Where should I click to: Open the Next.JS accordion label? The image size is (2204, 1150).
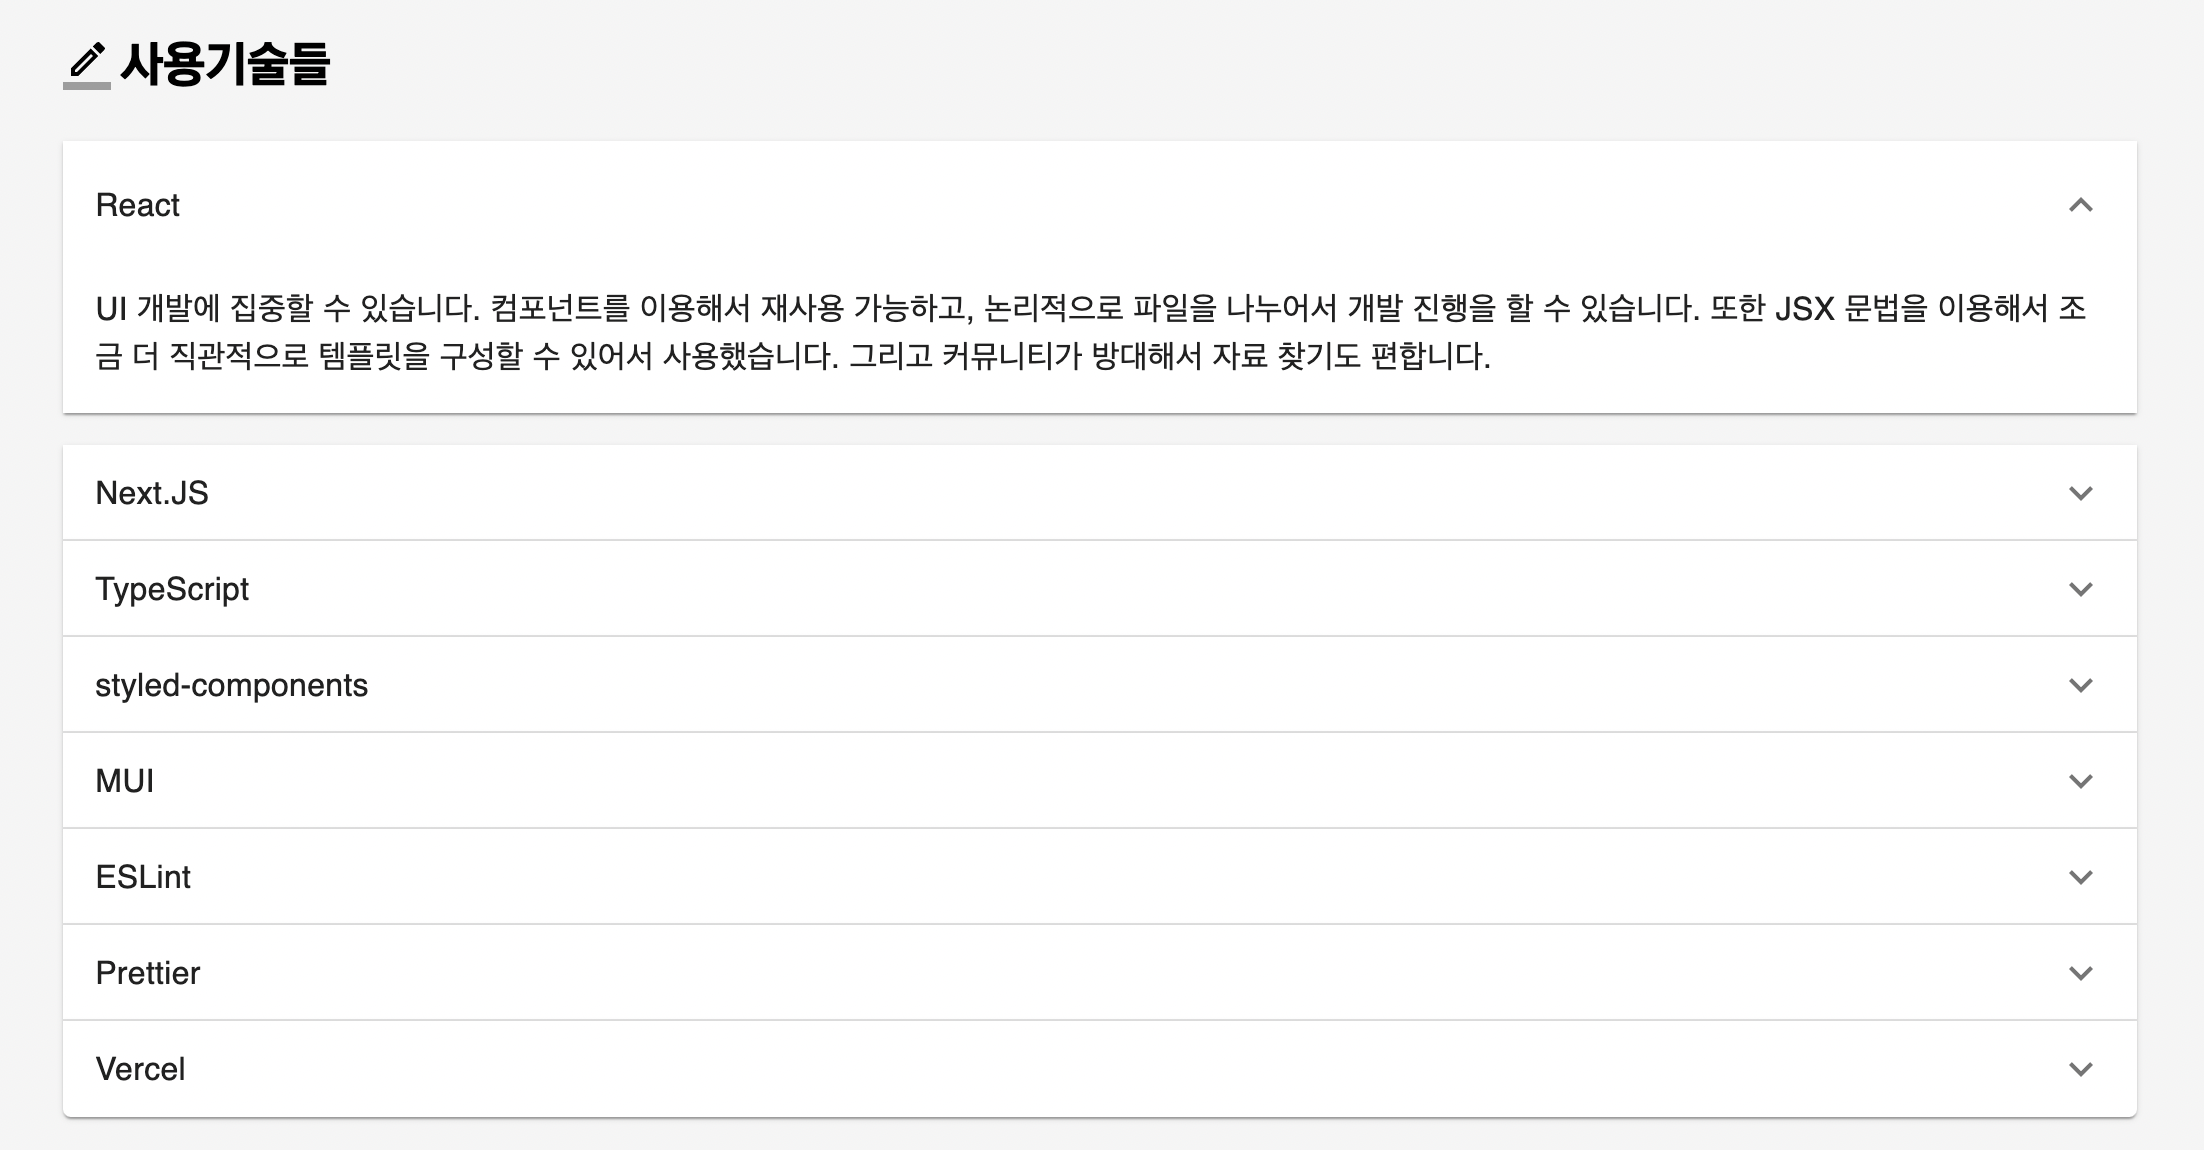pyautogui.click(x=152, y=493)
